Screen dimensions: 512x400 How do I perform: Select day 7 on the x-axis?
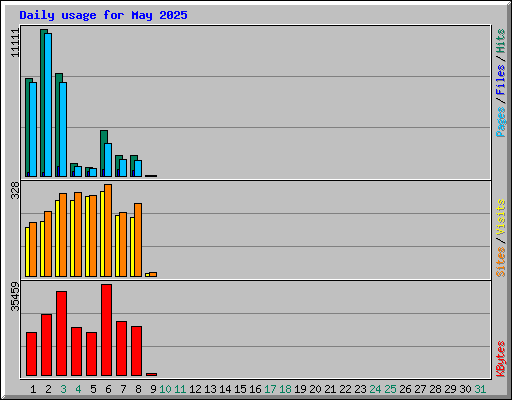click(123, 389)
